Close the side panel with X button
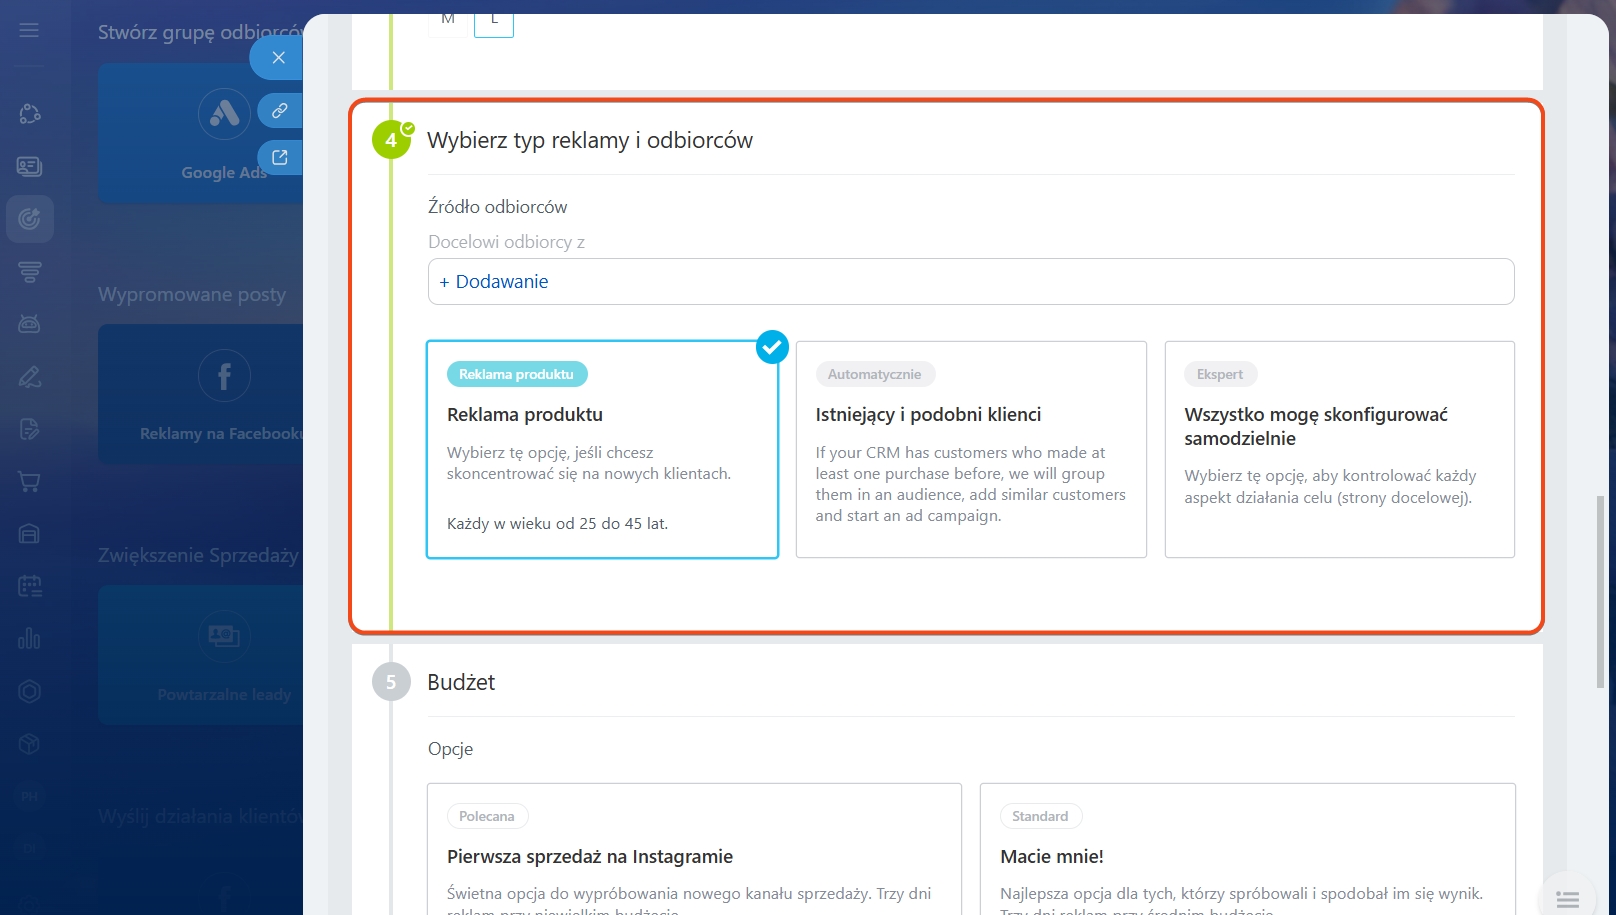1616x915 pixels. 278,58
